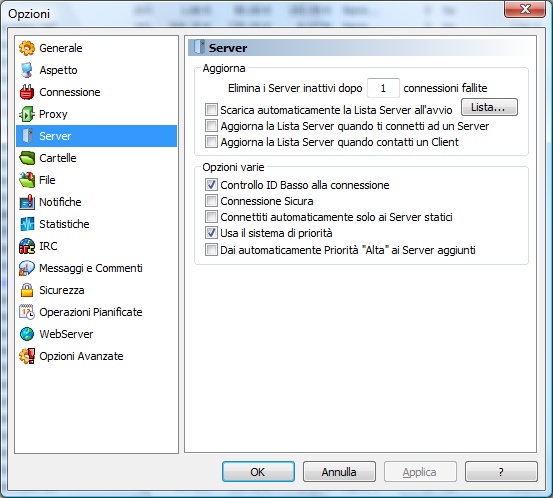Open the IRC globe icon

[27, 246]
